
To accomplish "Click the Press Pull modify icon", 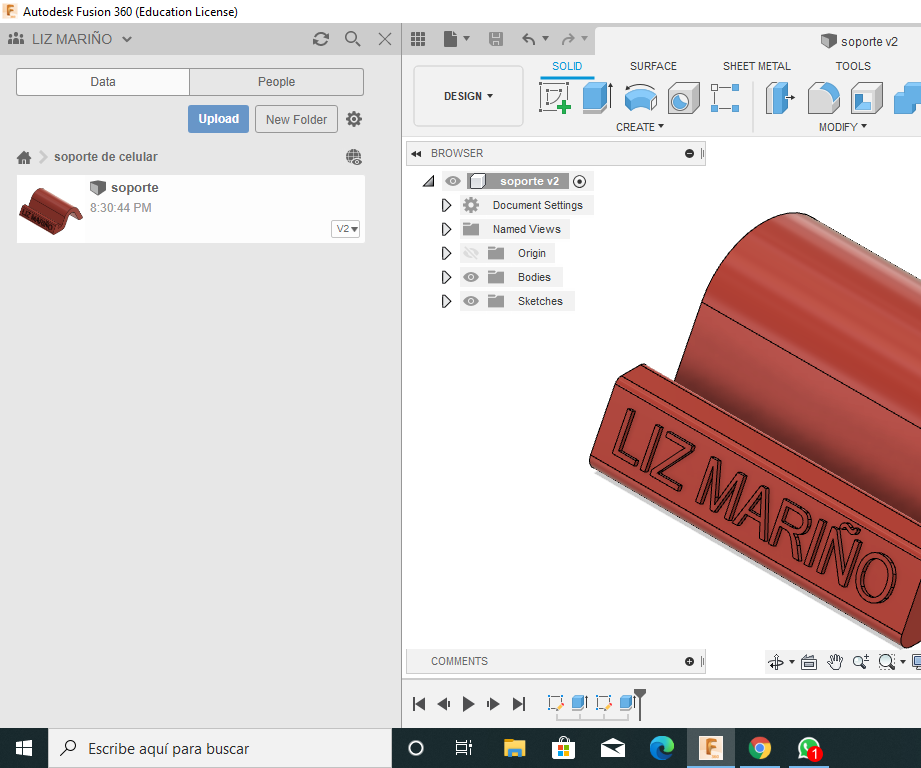I will tap(780, 98).
